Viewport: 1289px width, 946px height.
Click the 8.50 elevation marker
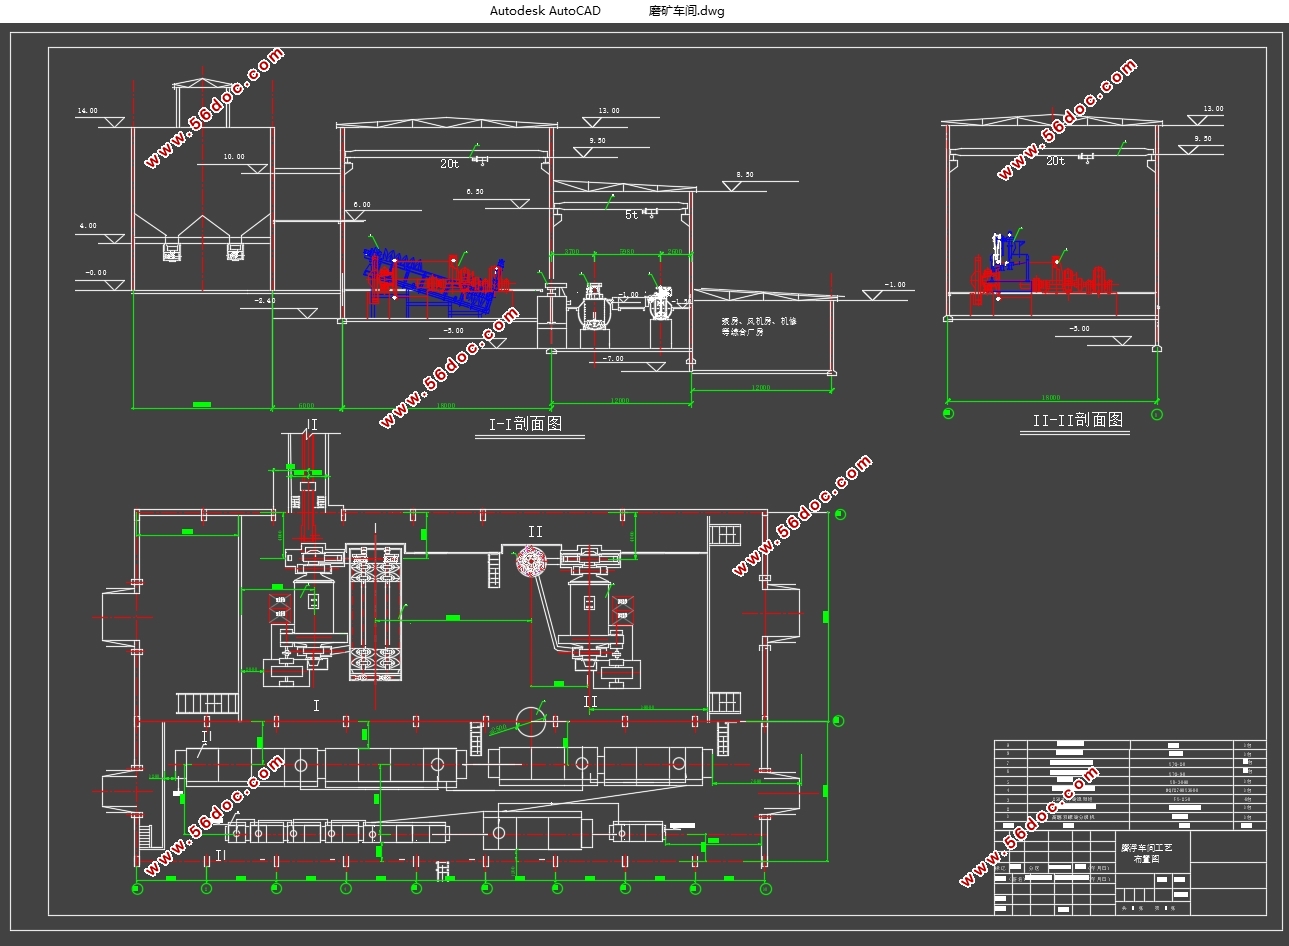745,175
